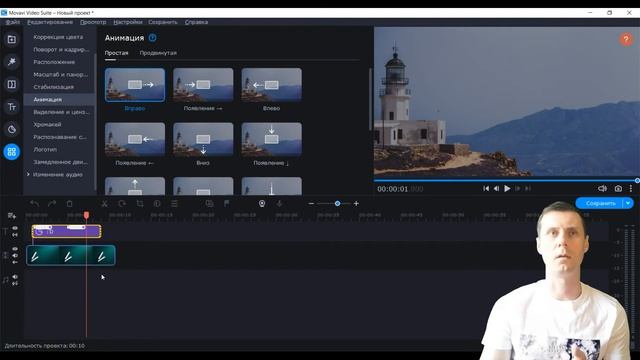The width and height of the screenshot is (640, 360).
Task: Open the transitions section in sidebar
Action: click(x=11, y=84)
